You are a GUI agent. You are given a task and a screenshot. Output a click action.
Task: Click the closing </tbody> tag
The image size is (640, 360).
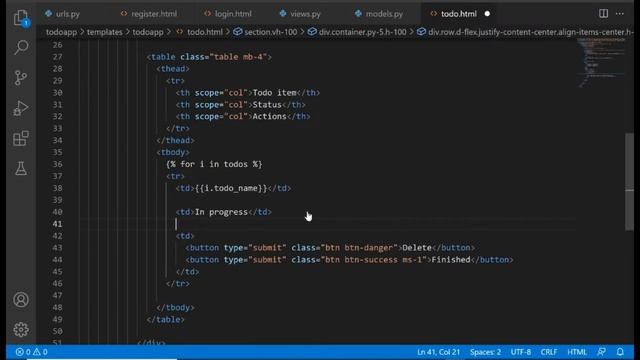176,307
